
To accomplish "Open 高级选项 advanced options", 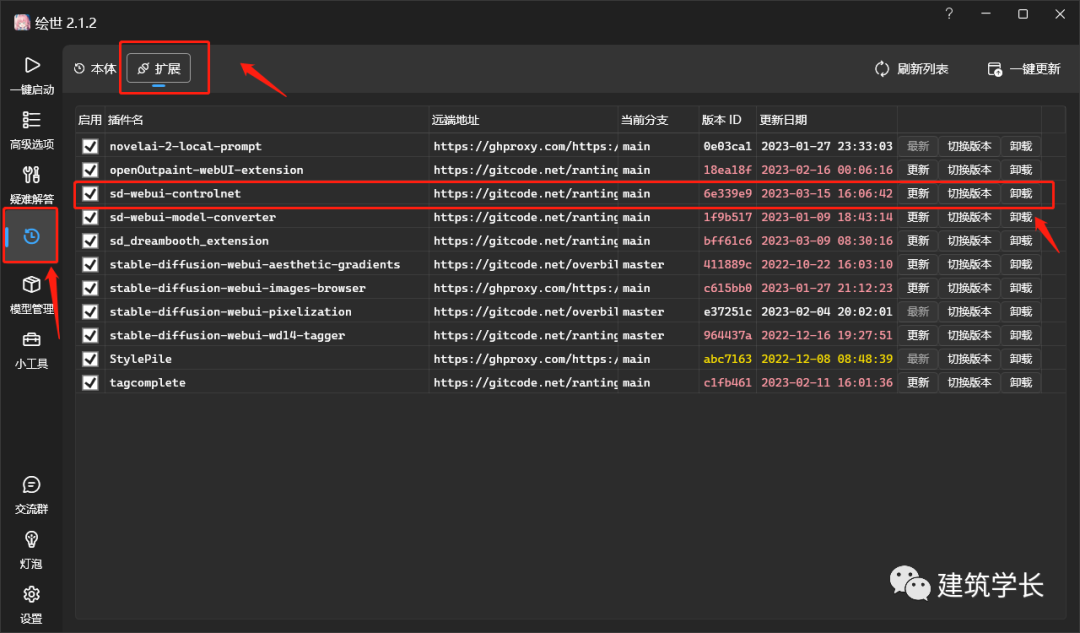I will [32, 130].
